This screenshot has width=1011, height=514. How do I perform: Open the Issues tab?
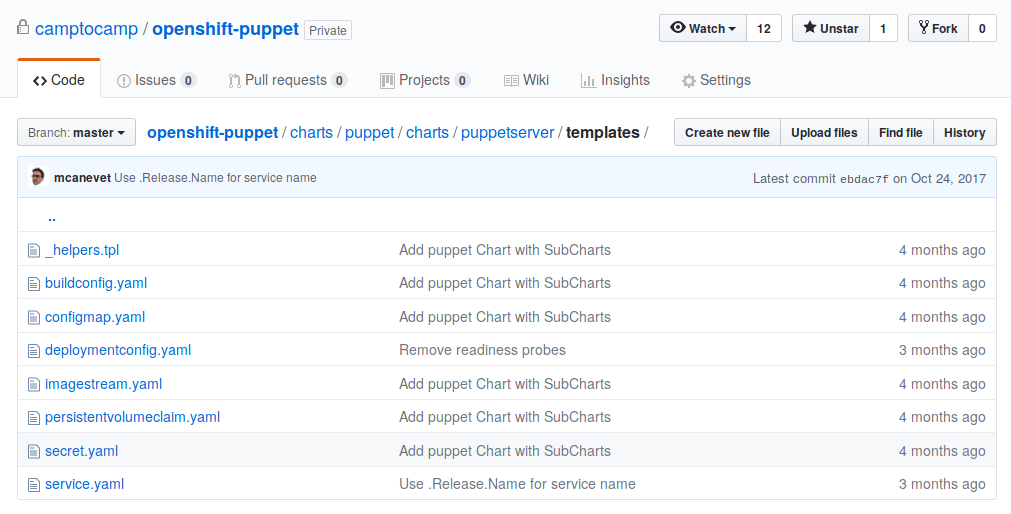[x=156, y=80]
